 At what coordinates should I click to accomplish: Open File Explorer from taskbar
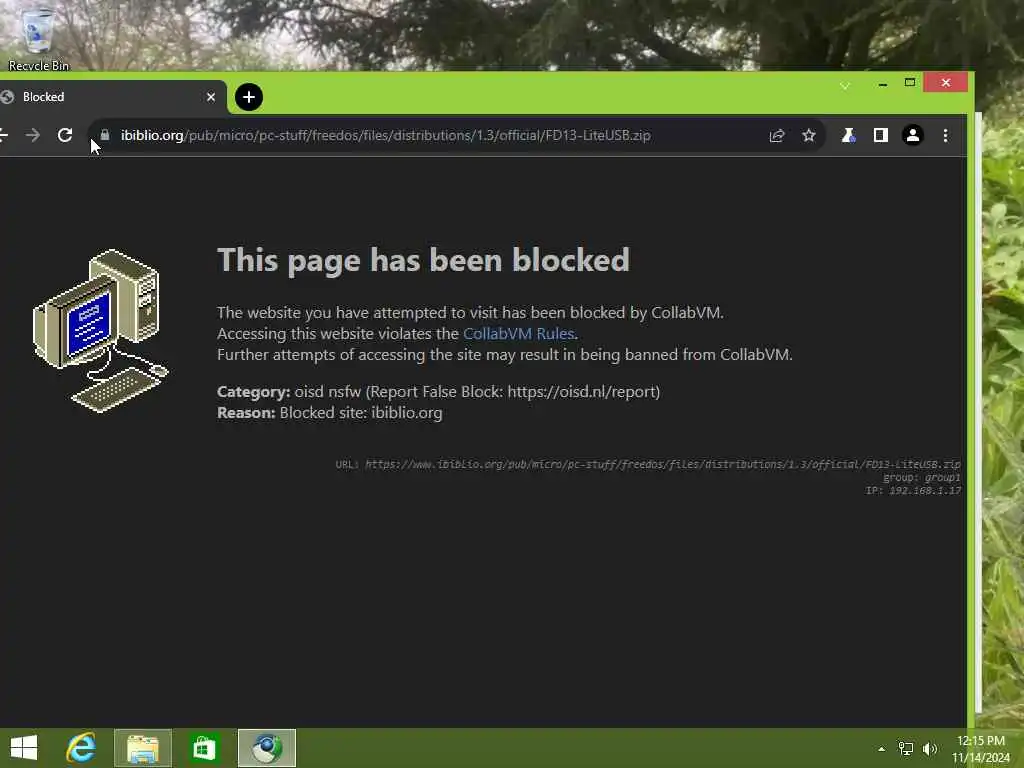[143, 748]
